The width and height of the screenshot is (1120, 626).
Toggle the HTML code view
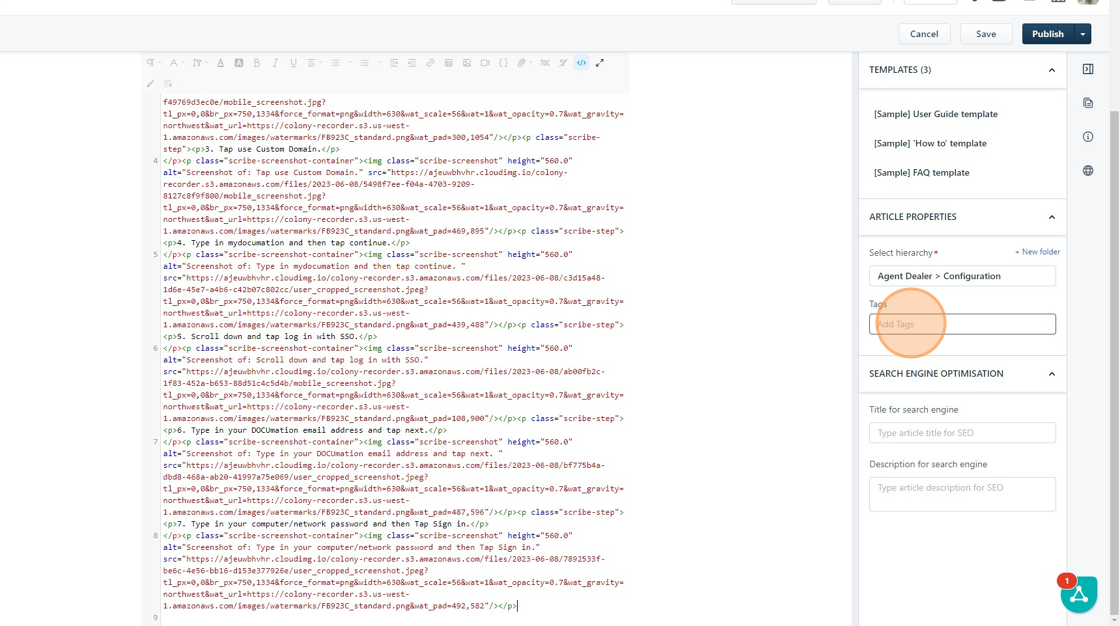click(581, 63)
